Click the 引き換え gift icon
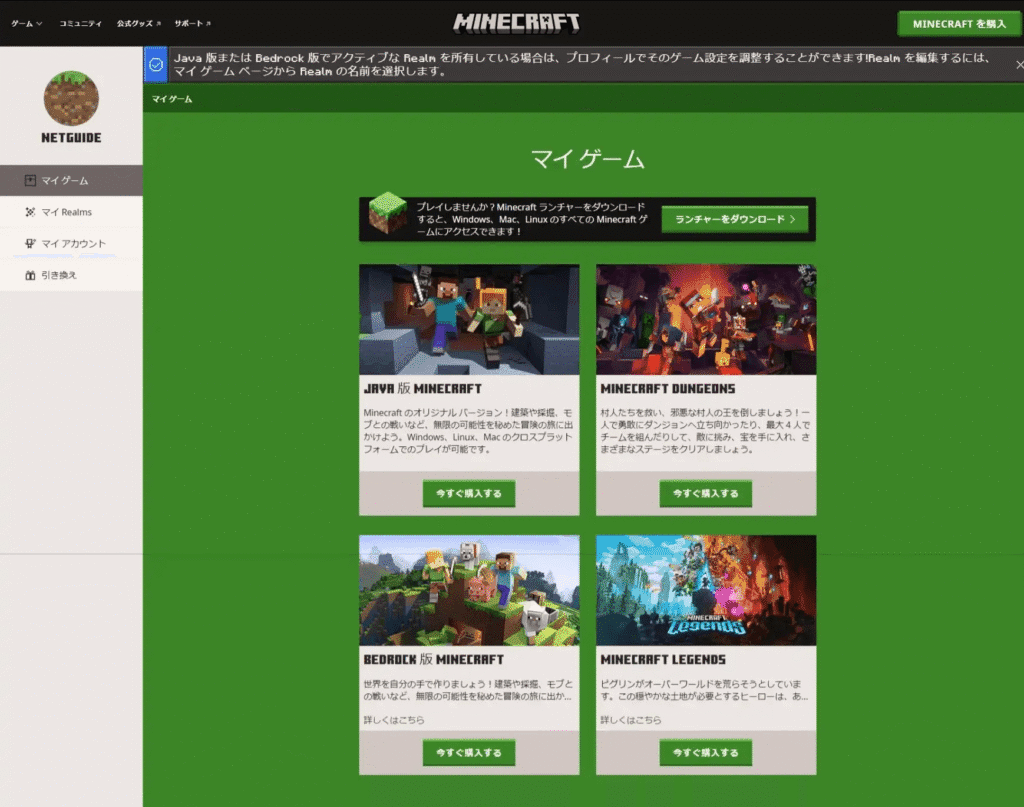Screen dimensions: 1024x807 (30, 275)
